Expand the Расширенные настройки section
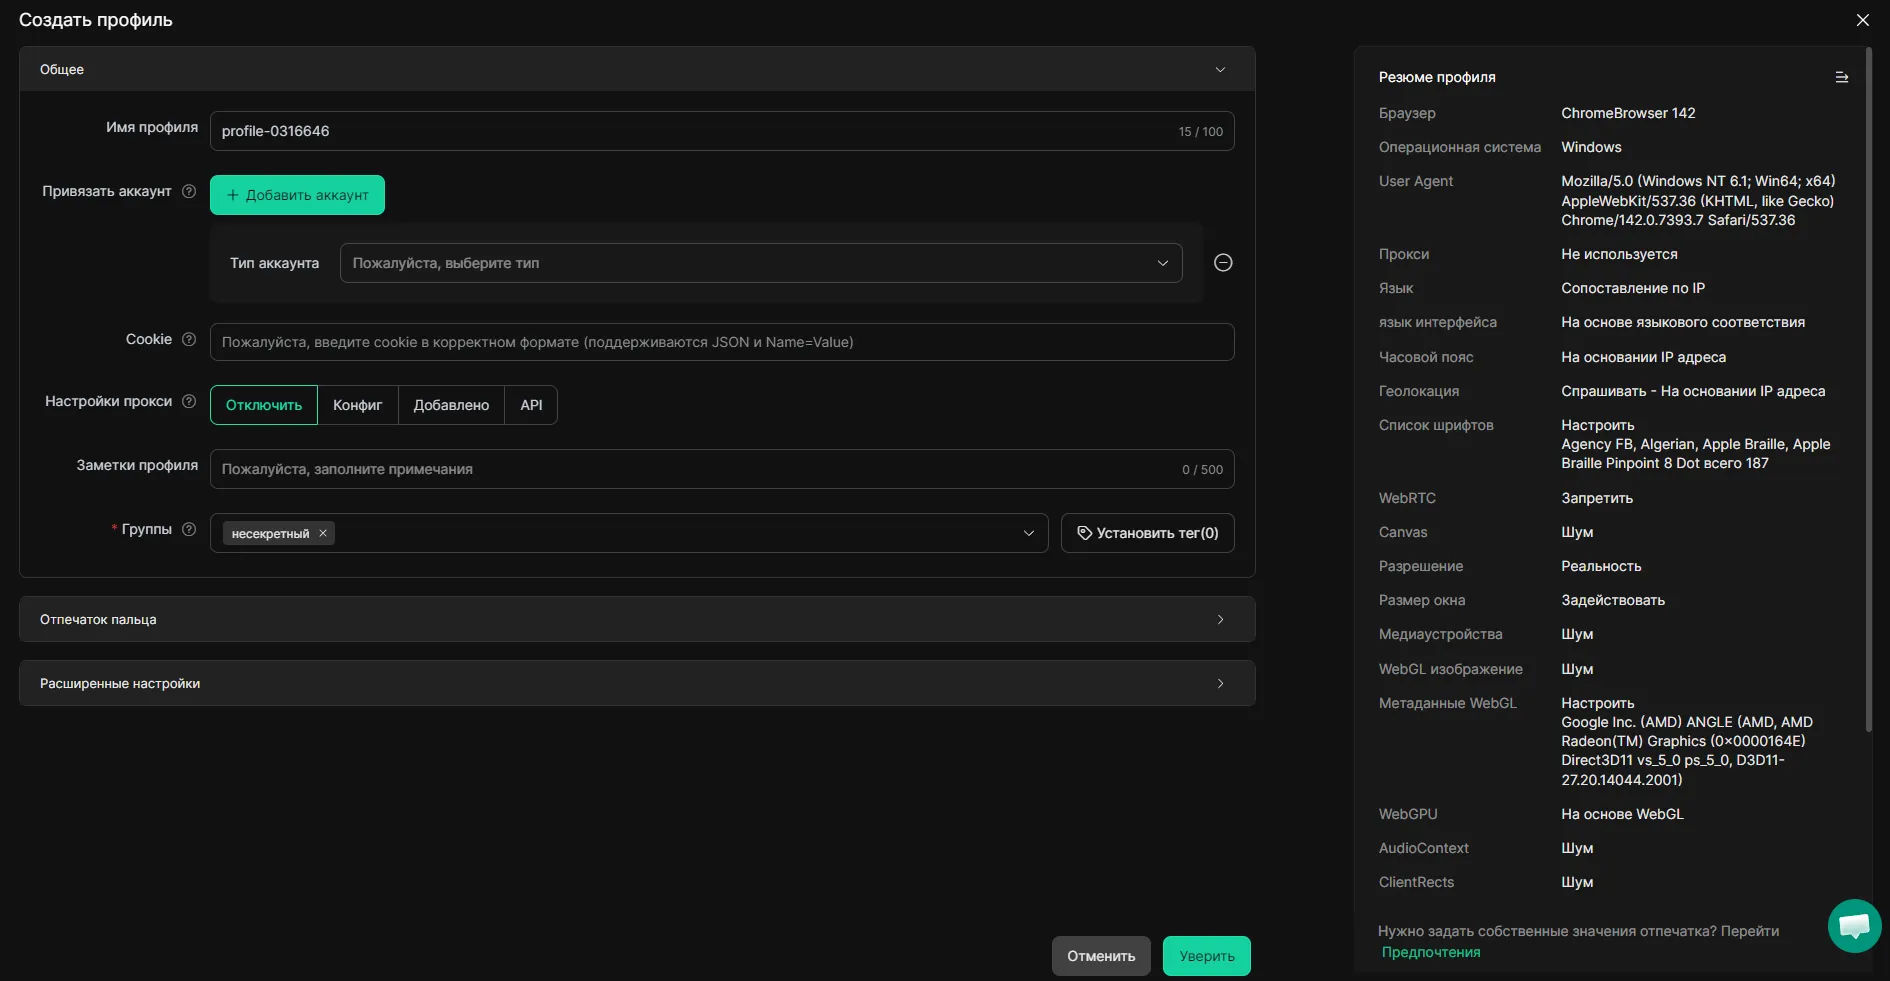1890x981 pixels. (x=636, y=683)
